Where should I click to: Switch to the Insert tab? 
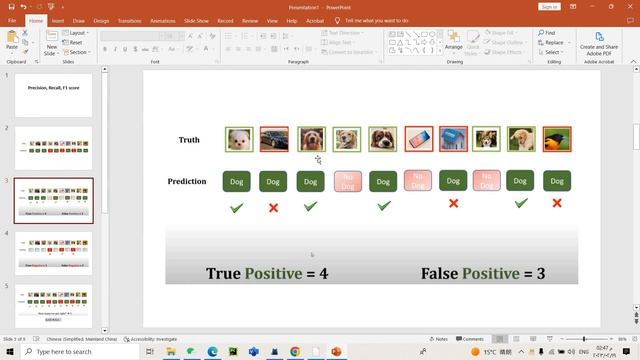click(x=58, y=20)
